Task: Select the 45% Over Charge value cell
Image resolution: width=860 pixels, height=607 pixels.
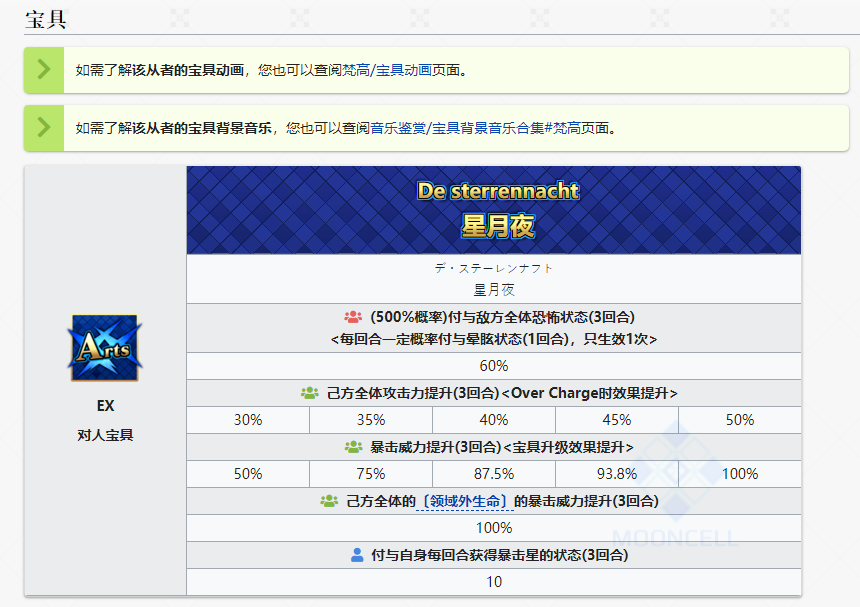Action: [617, 420]
